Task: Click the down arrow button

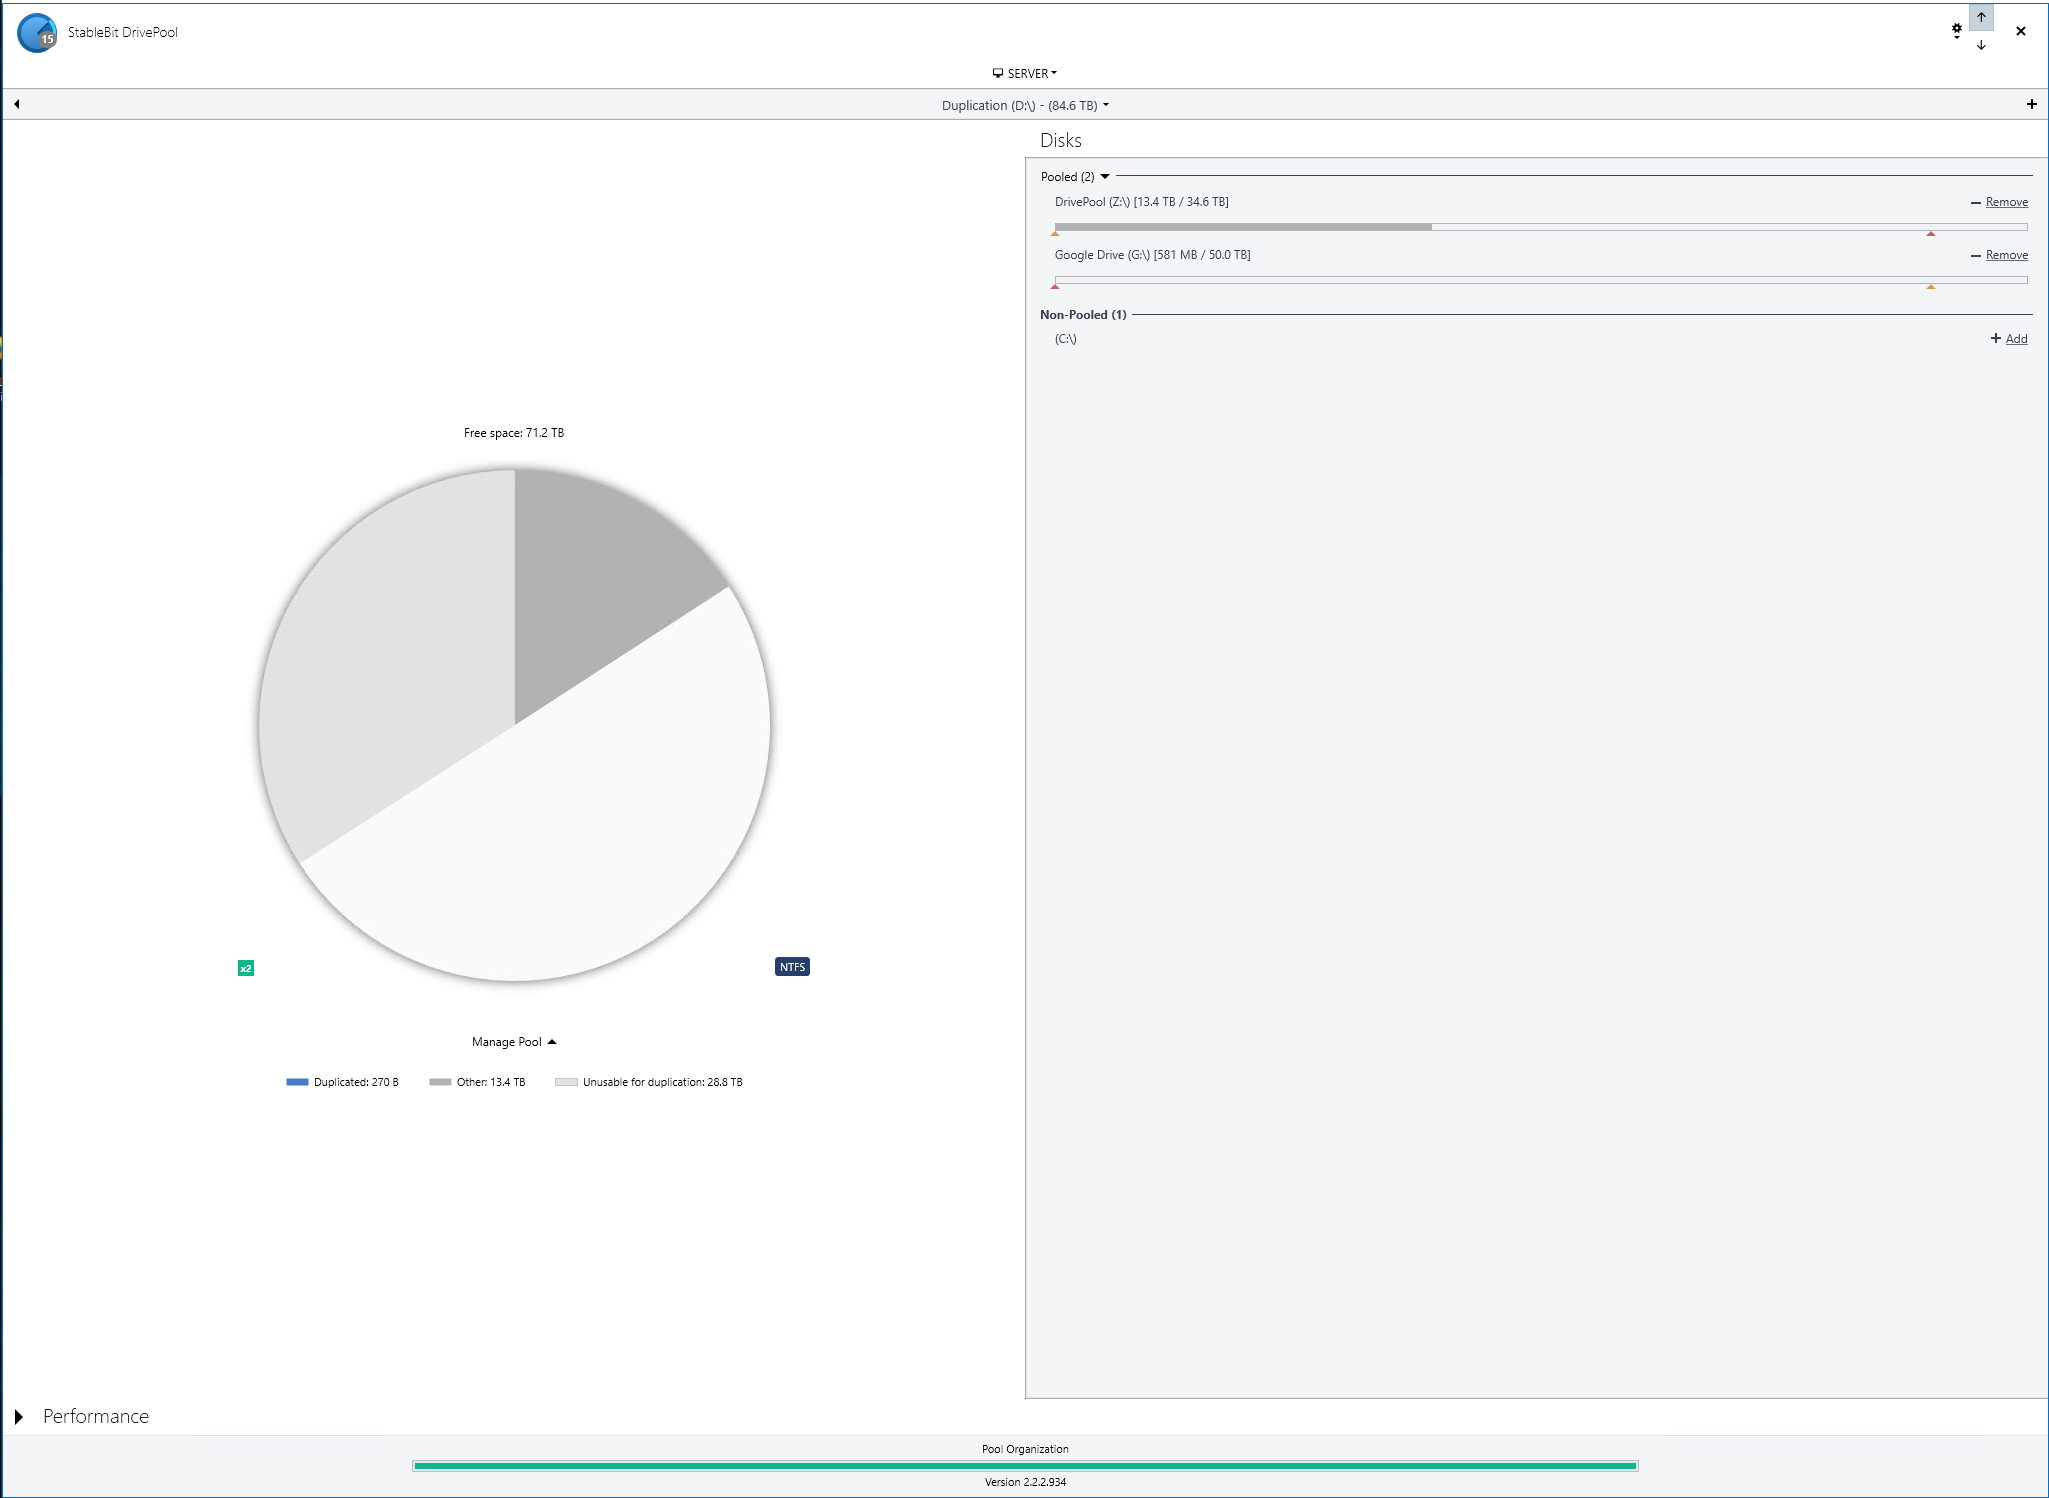Action: click(1981, 45)
